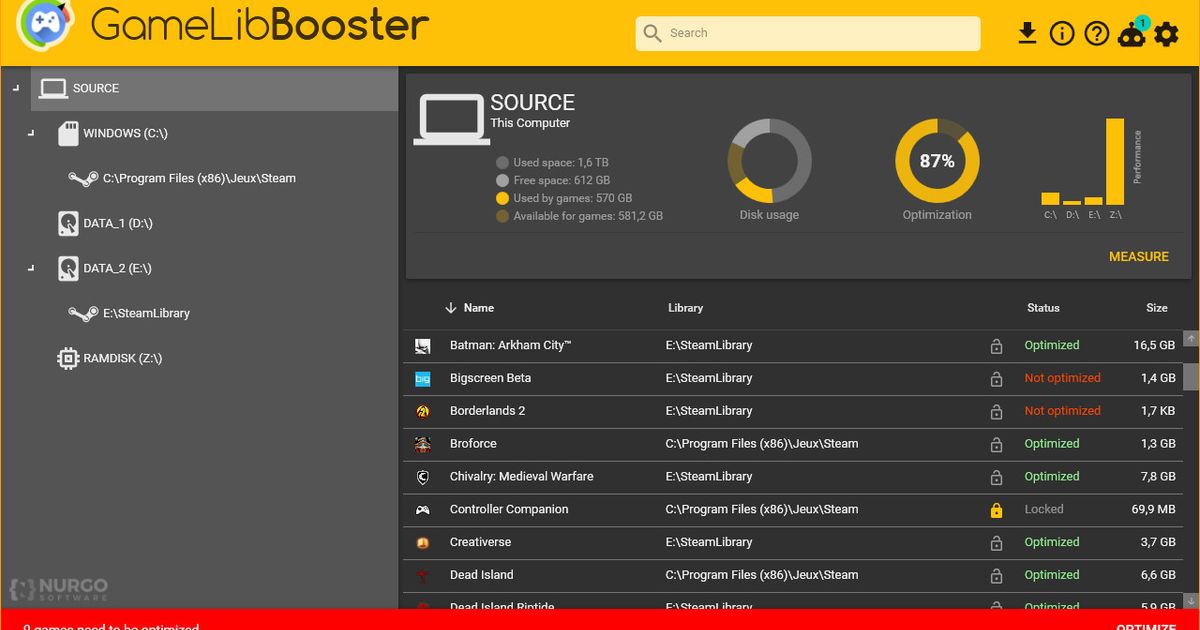Select SOURCE in the tree

214,88
